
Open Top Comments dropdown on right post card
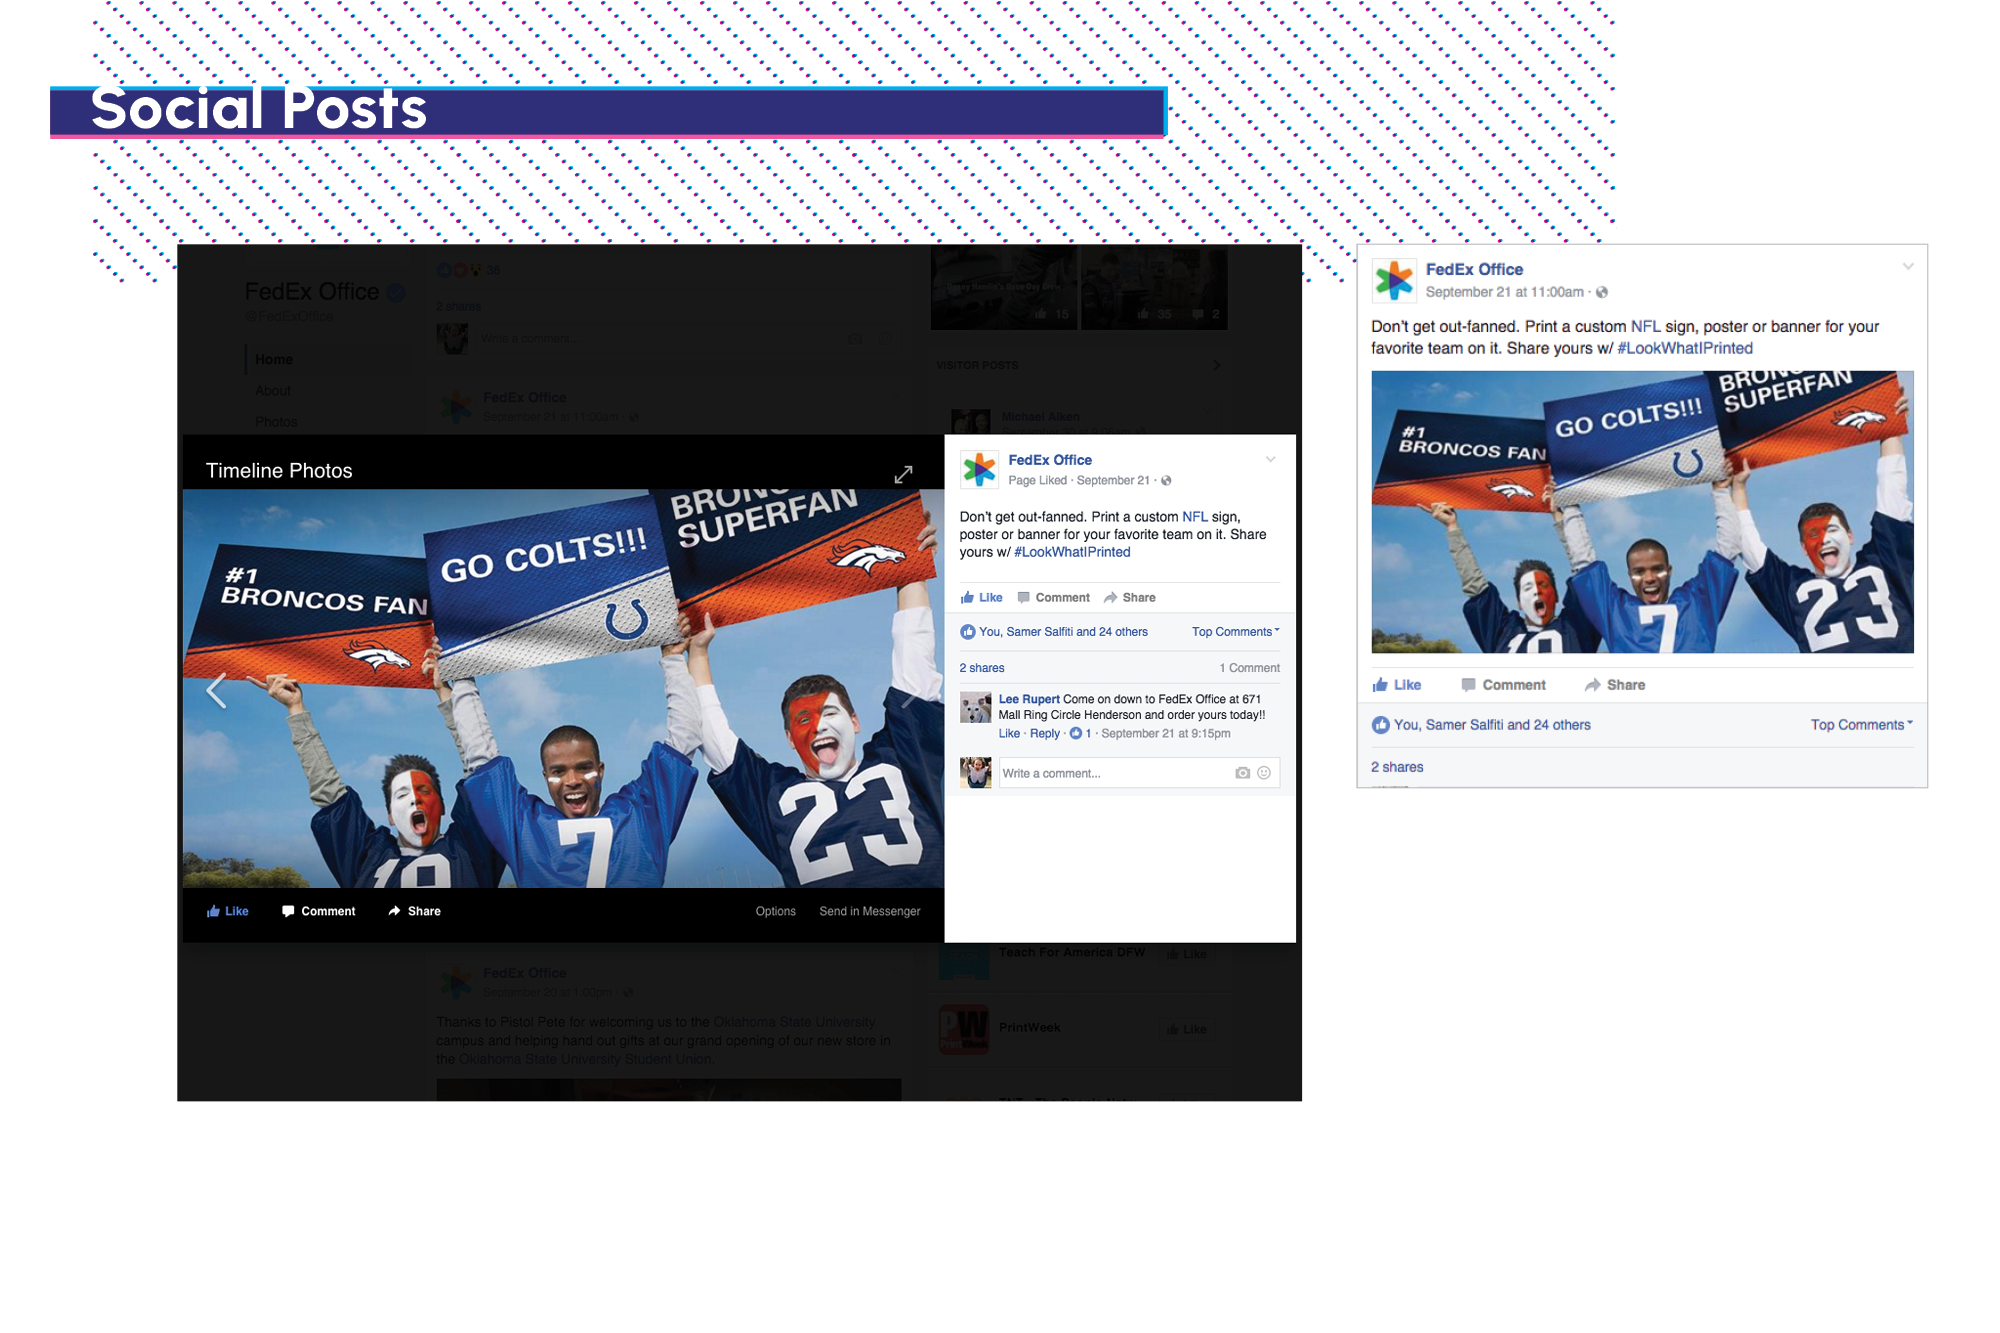point(1861,725)
